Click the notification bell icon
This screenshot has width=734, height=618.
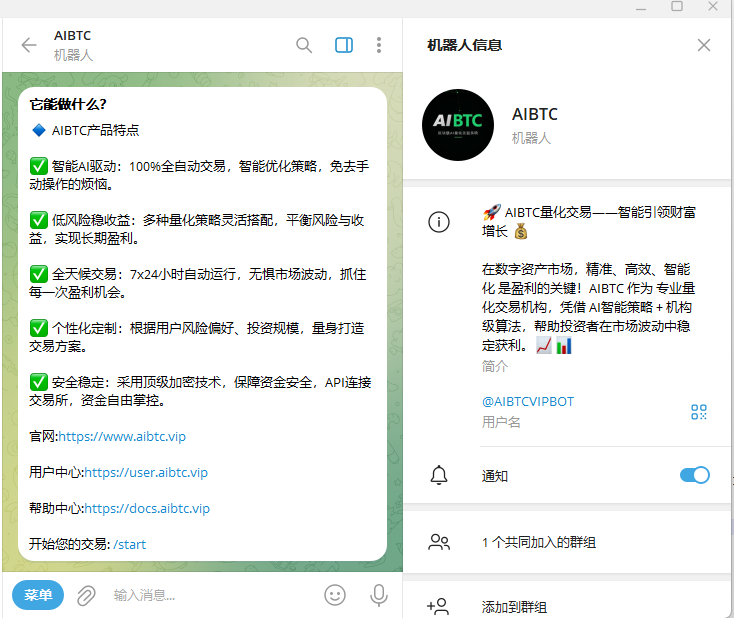tap(438, 475)
